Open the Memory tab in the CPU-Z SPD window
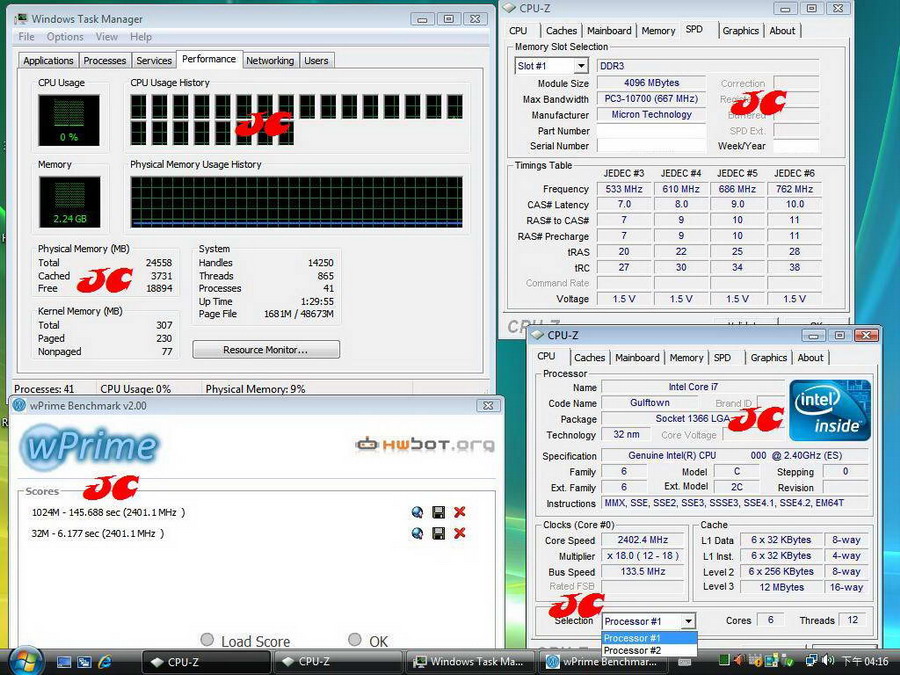The height and width of the screenshot is (675, 900). coord(658,30)
